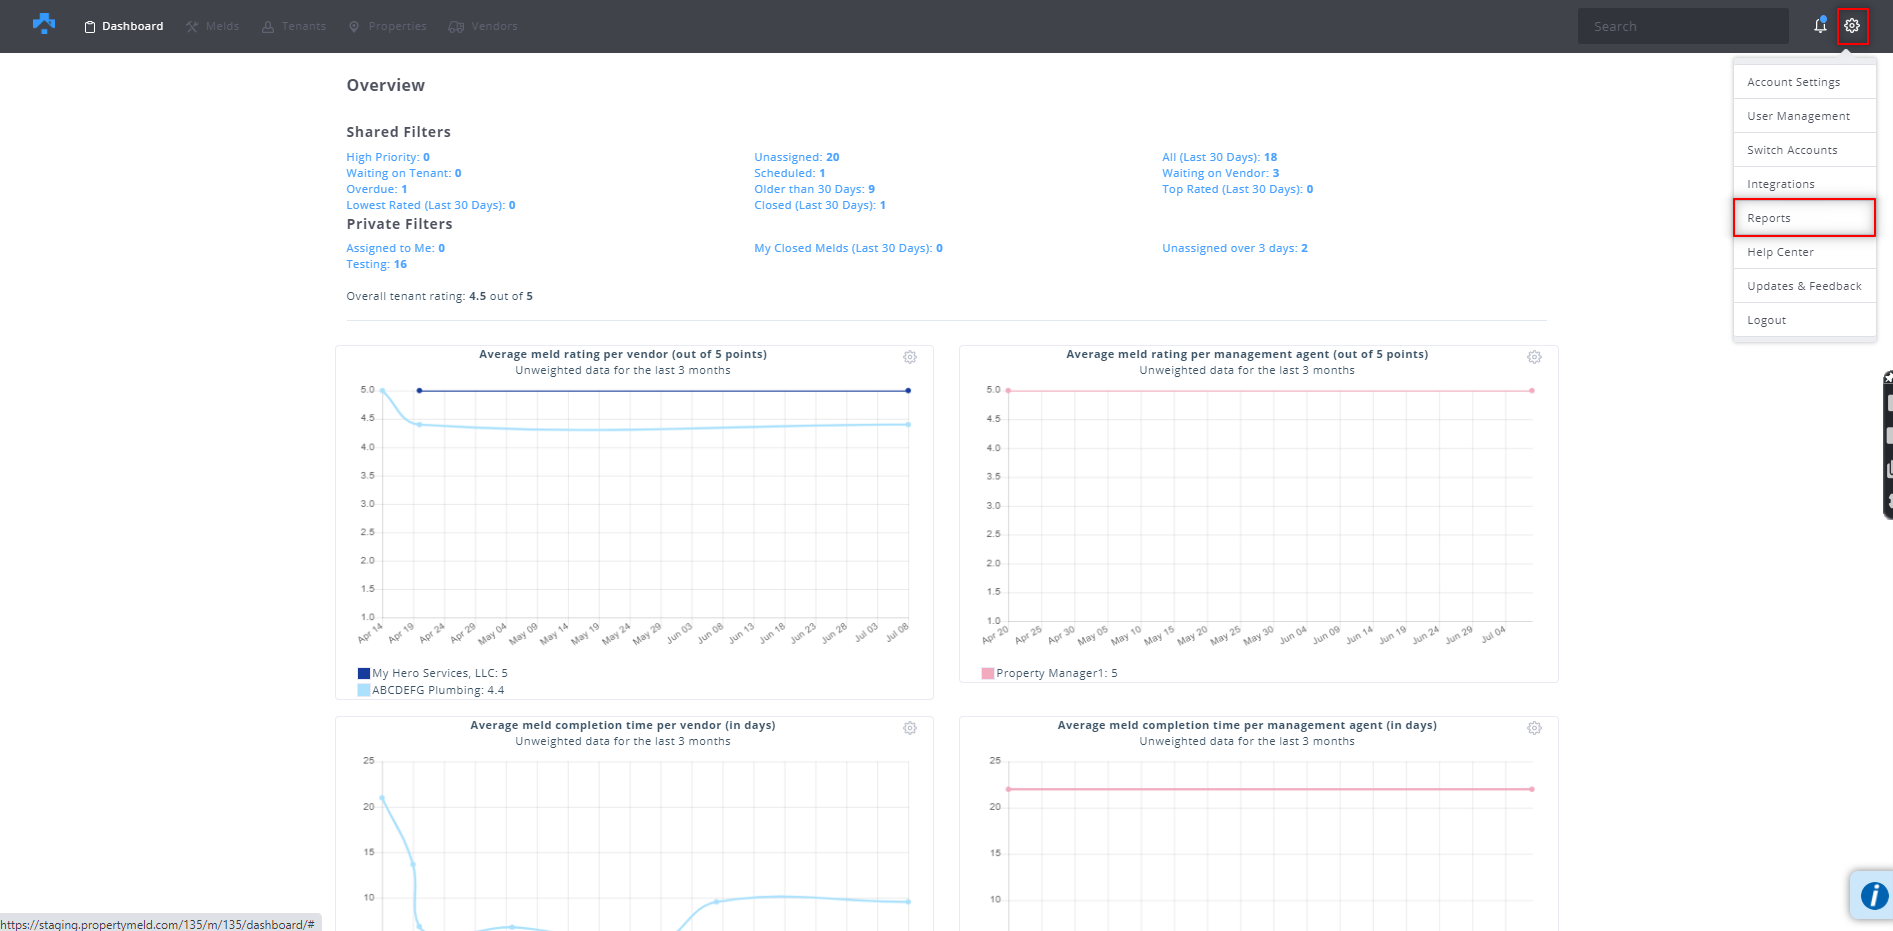The image size is (1893, 931).
Task: Go to the Melds navigation tab
Action: [x=212, y=26]
